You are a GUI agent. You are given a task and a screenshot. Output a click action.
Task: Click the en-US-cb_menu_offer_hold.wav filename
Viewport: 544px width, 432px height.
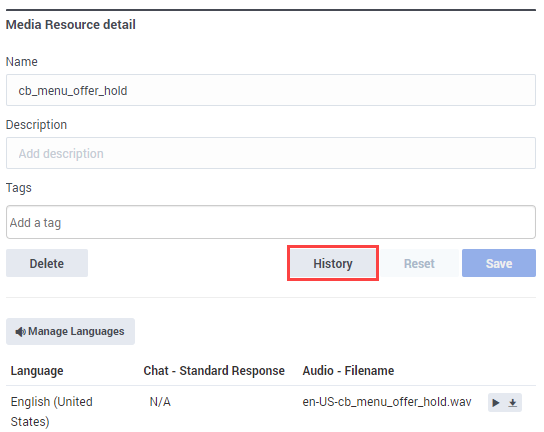[x=387, y=402]
